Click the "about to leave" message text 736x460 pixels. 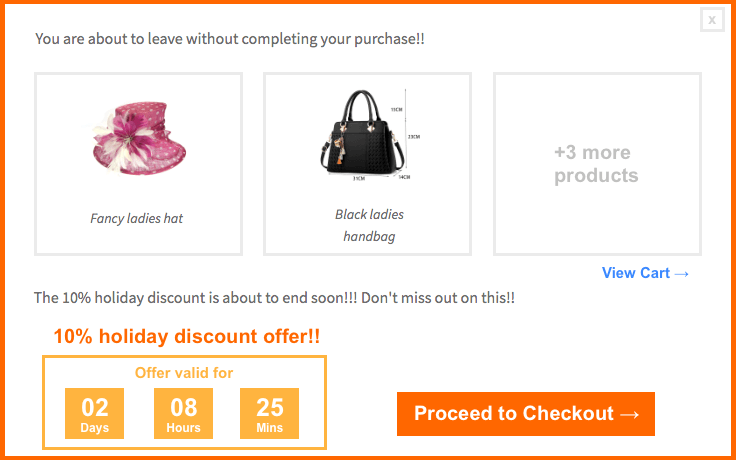pos(230,39)
